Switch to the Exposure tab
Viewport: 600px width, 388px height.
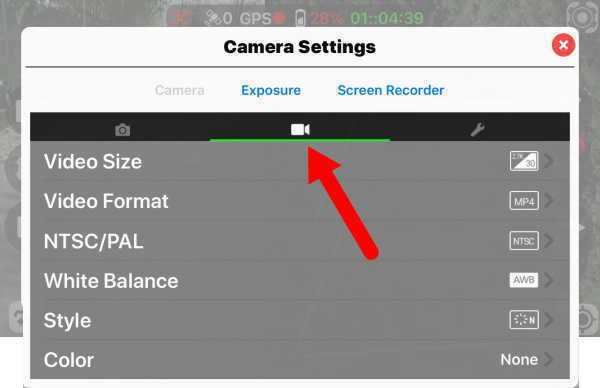271,90
